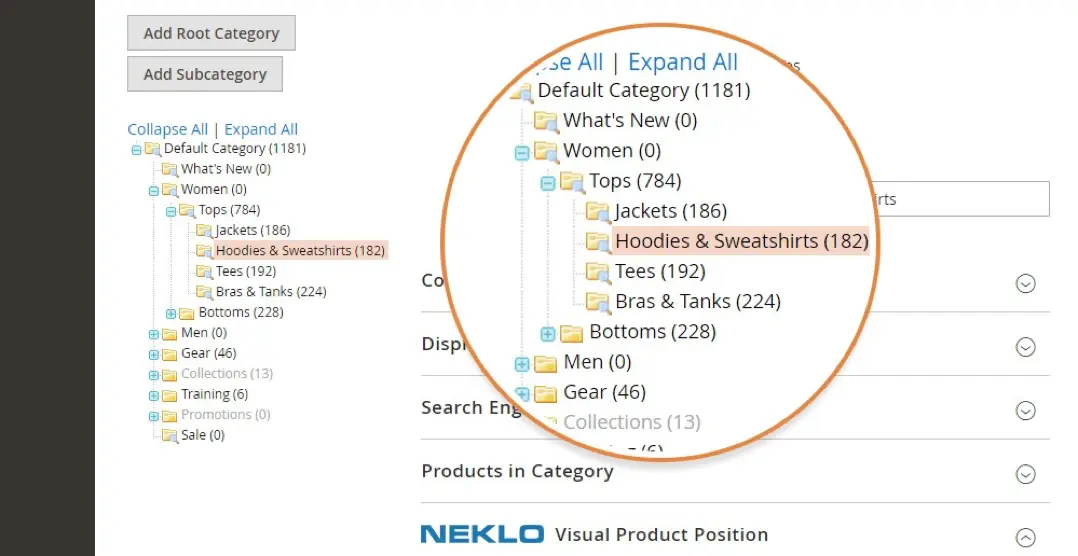Viewport: 1078px width, 556px height.
Task: Expand the Products in Category section
Action: click(1025, 474)
